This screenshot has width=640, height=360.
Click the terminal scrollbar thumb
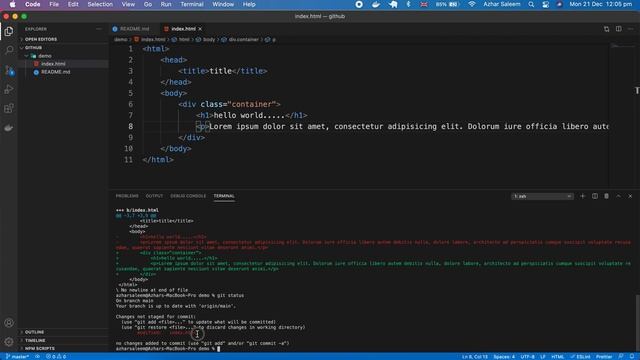[637, 322]
